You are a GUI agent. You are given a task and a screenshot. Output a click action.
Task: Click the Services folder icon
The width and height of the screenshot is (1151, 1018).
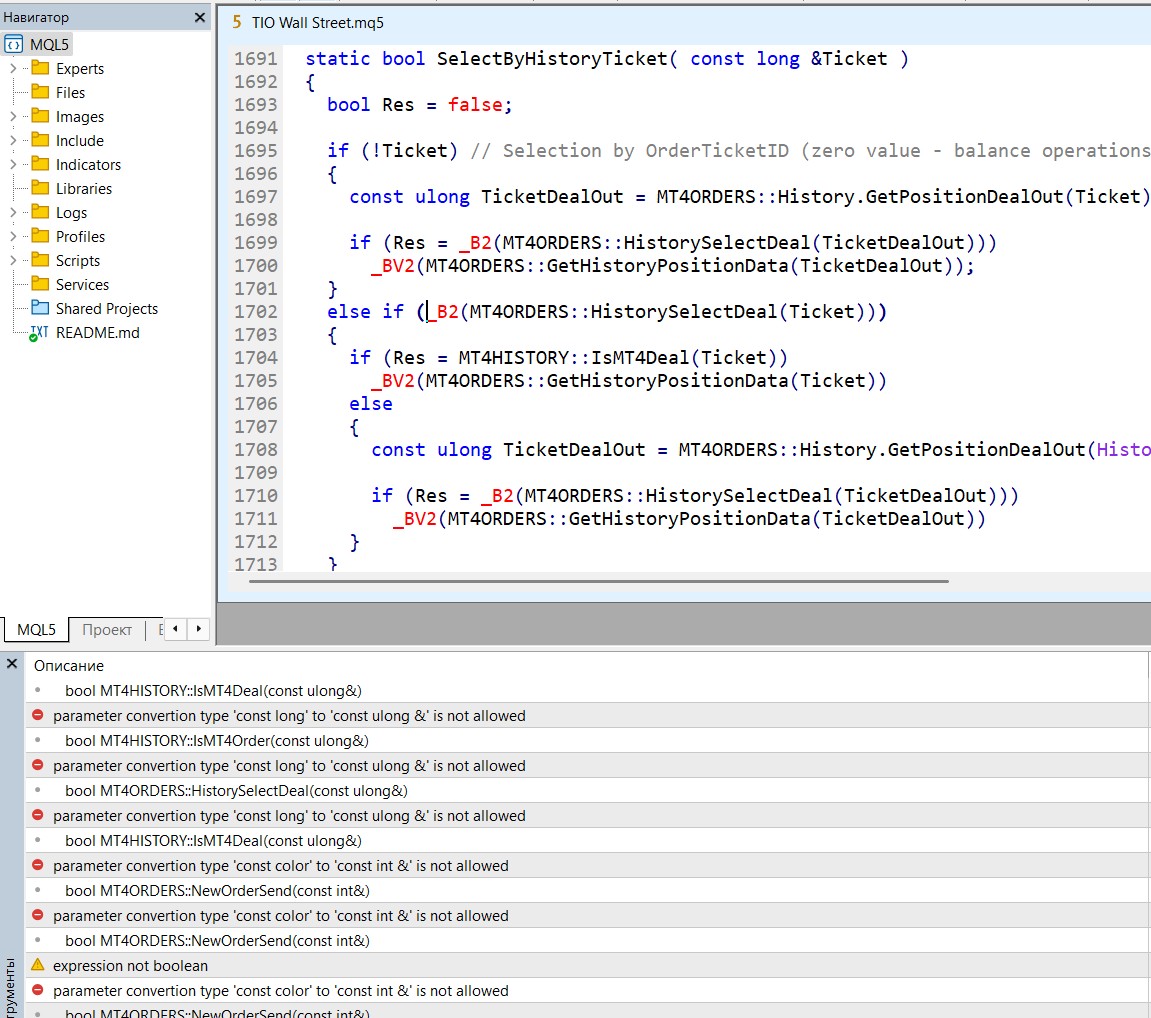40,284
